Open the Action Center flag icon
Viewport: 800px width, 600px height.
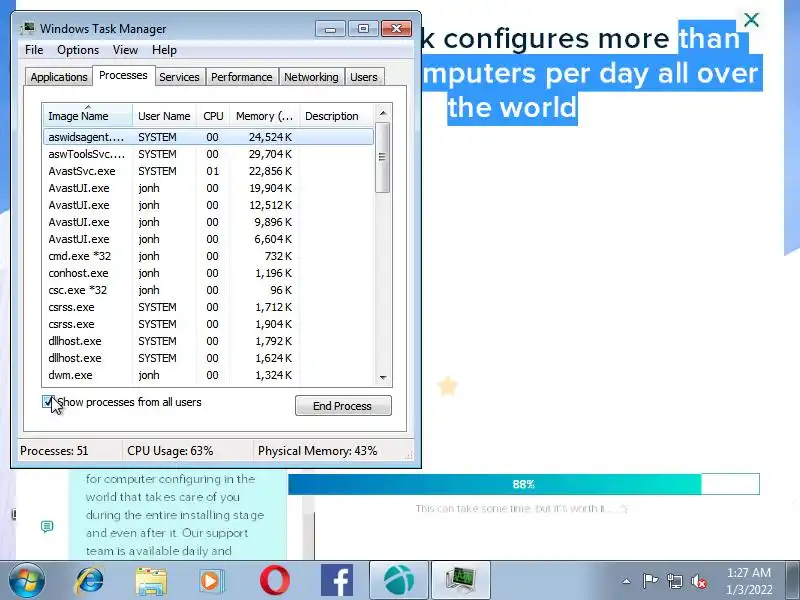coord(650,581)
